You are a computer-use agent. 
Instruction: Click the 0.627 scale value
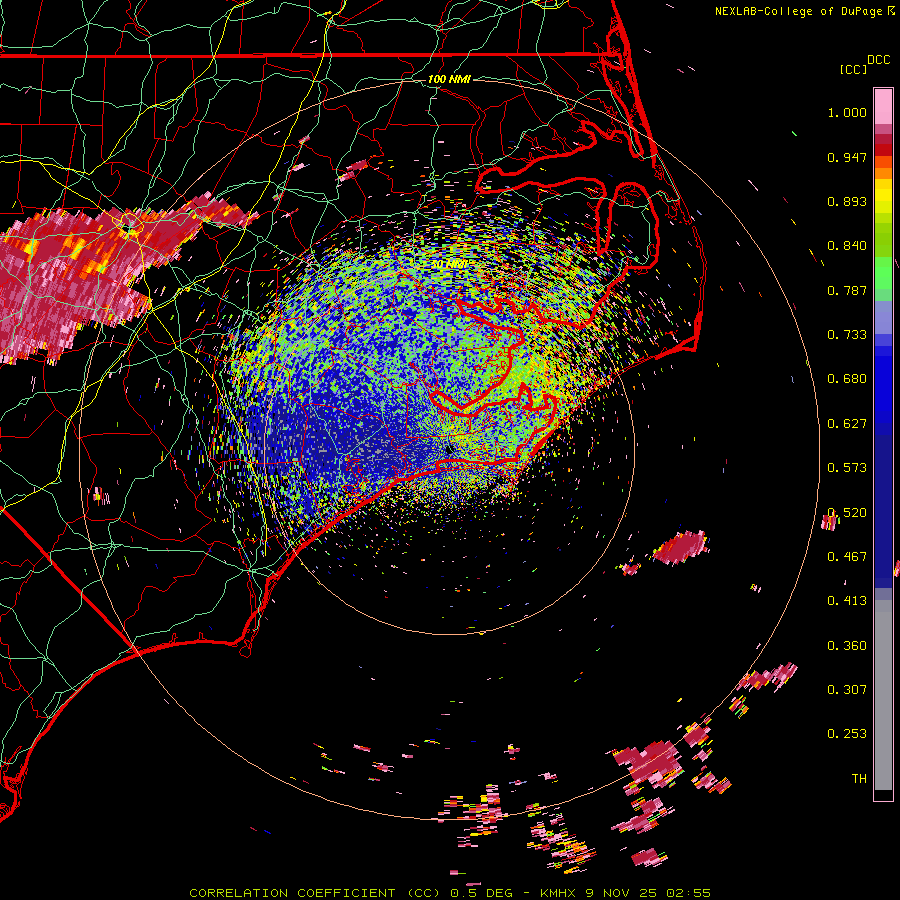pyautogui.click(x=847, y=424)
